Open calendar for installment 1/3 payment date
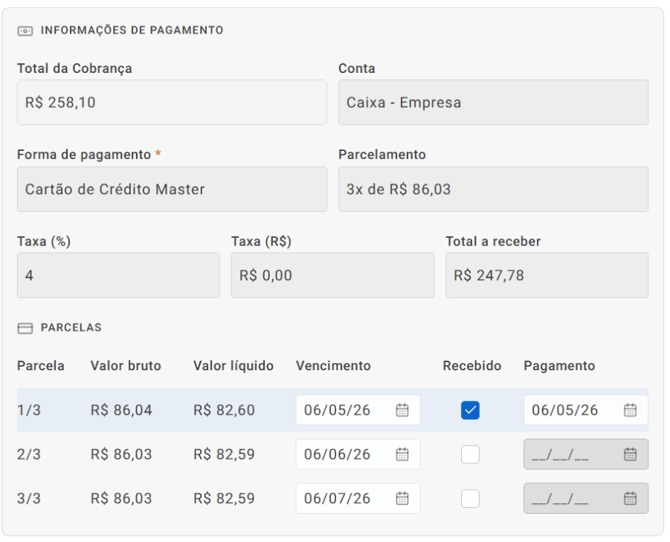 (x=630, y=410)
